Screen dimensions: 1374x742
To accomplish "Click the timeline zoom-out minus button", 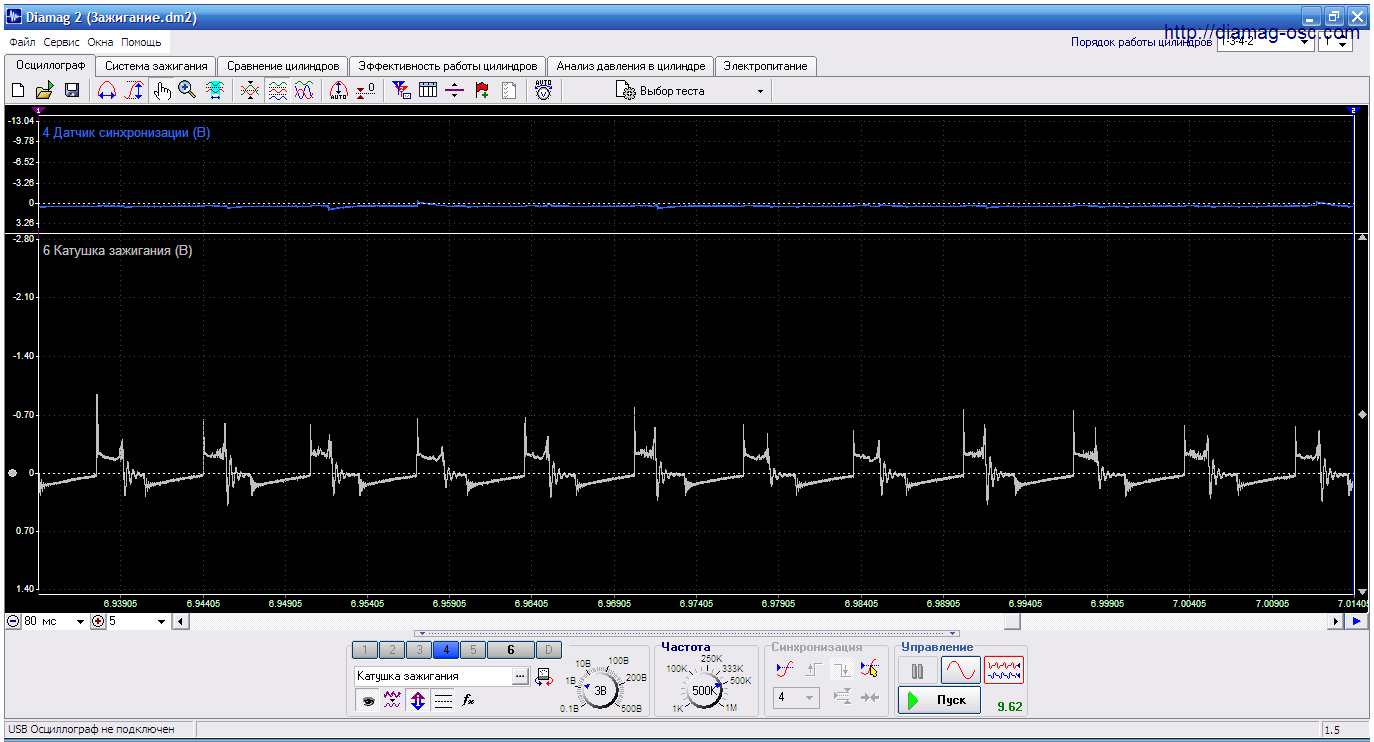I will 13,622.
